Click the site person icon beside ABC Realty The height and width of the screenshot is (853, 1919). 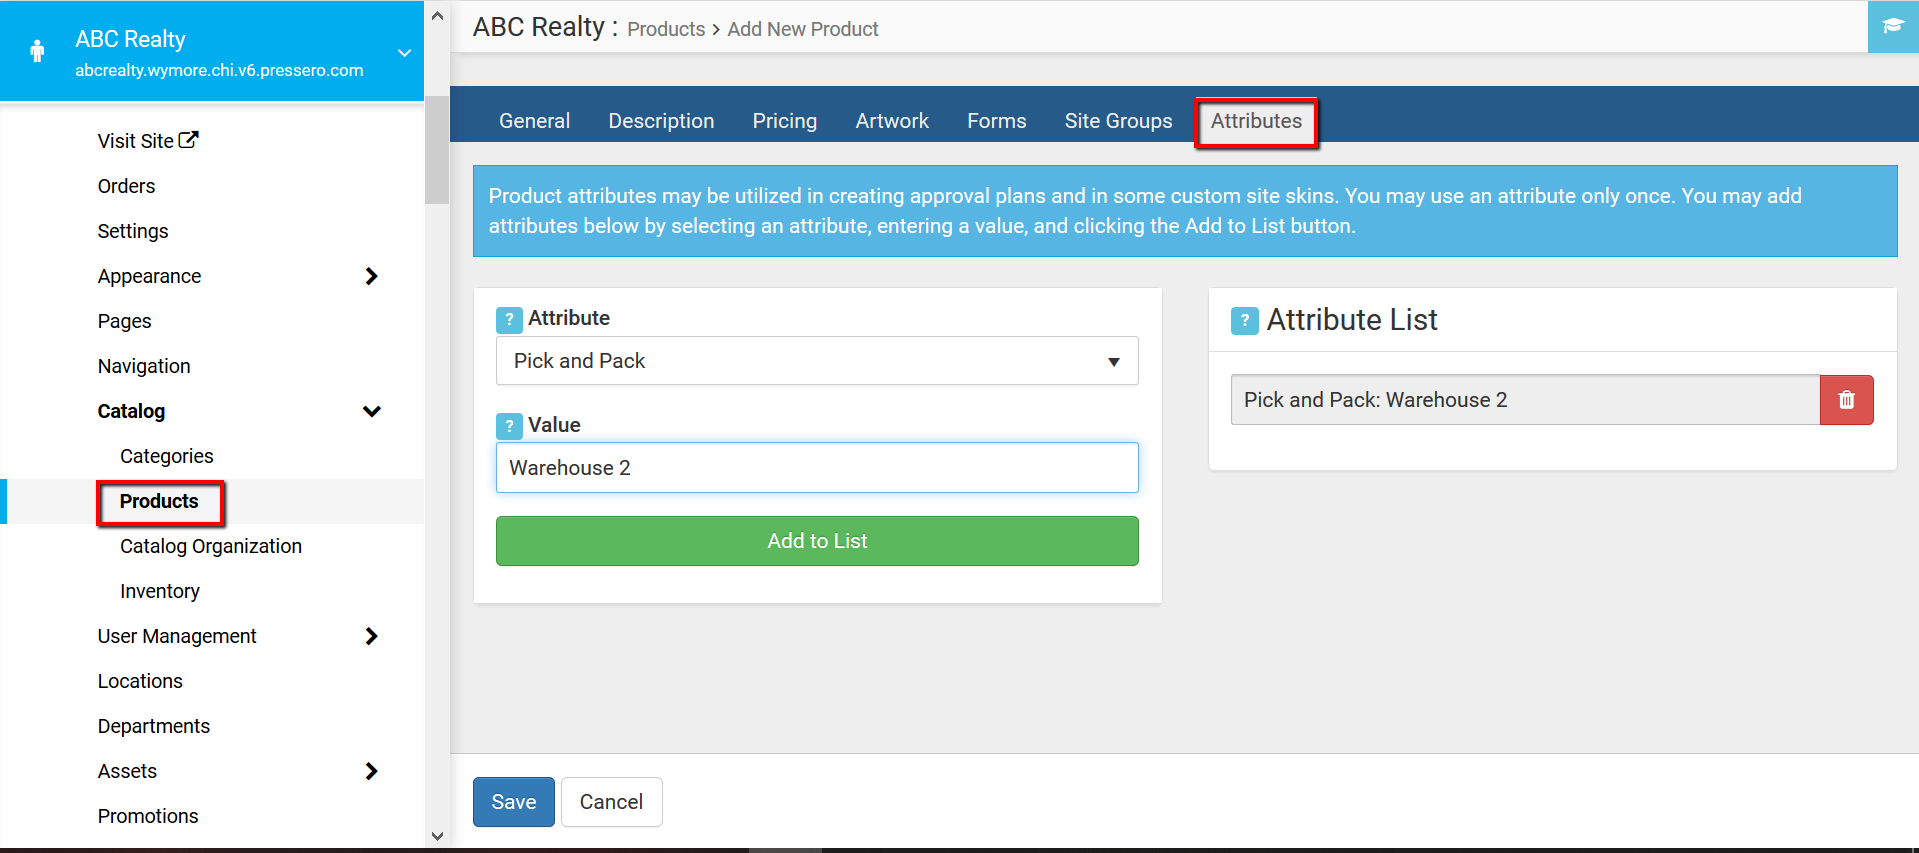(x=37, y=51)
